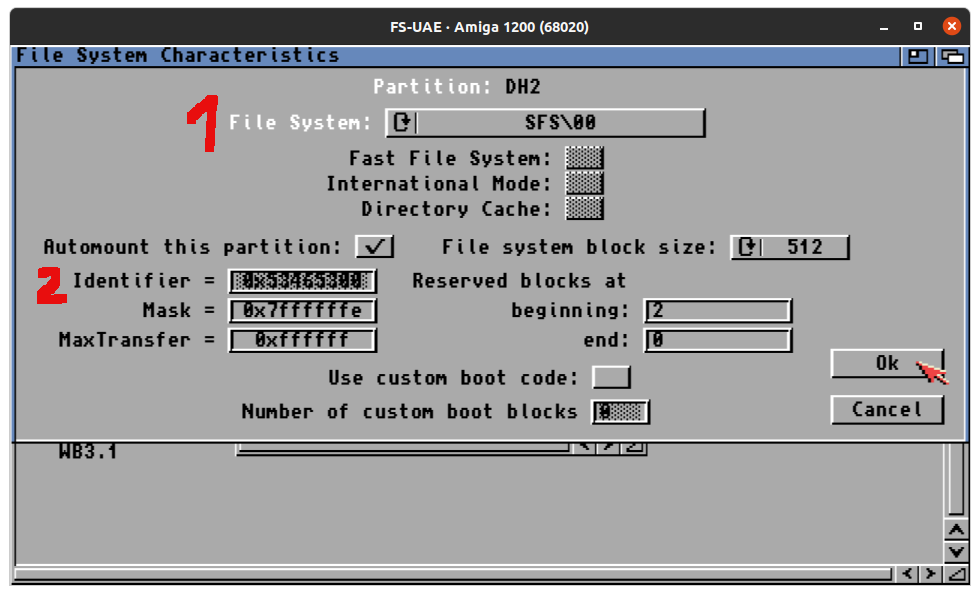Click Reserved blocks end field
The height and width of the screenshot is (595, 980).
click(x=718, y=340)
